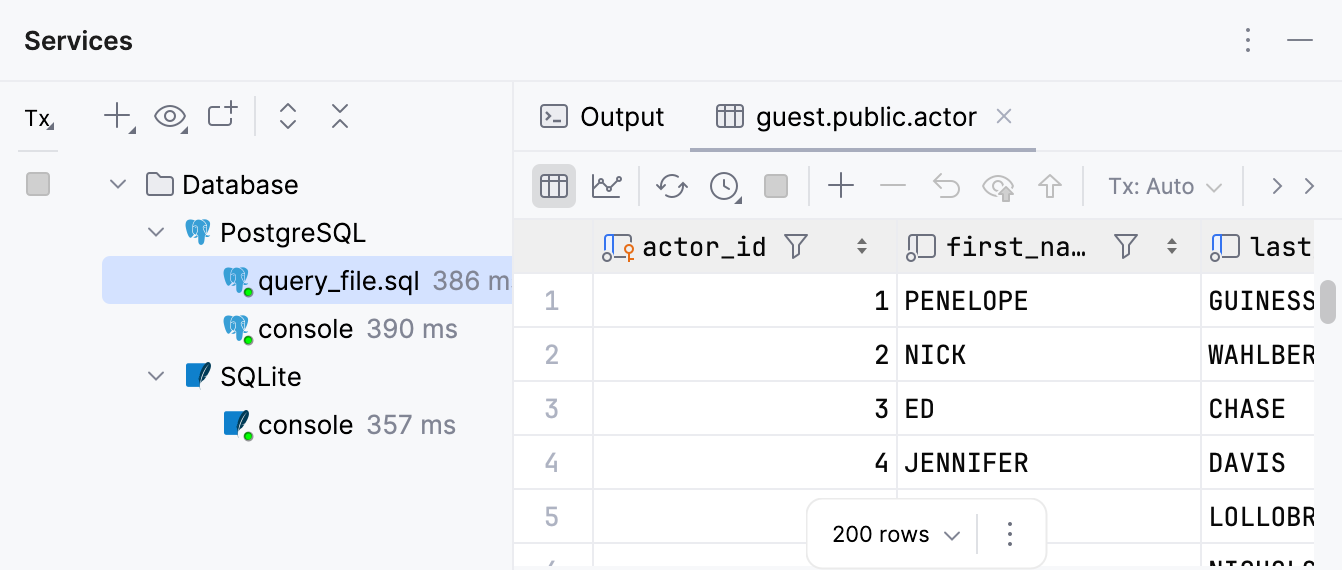The width and height of the screenshot is (1342, 570).
Task: Open the Tx: Auto dropdown
Action: click(1165, 187)
